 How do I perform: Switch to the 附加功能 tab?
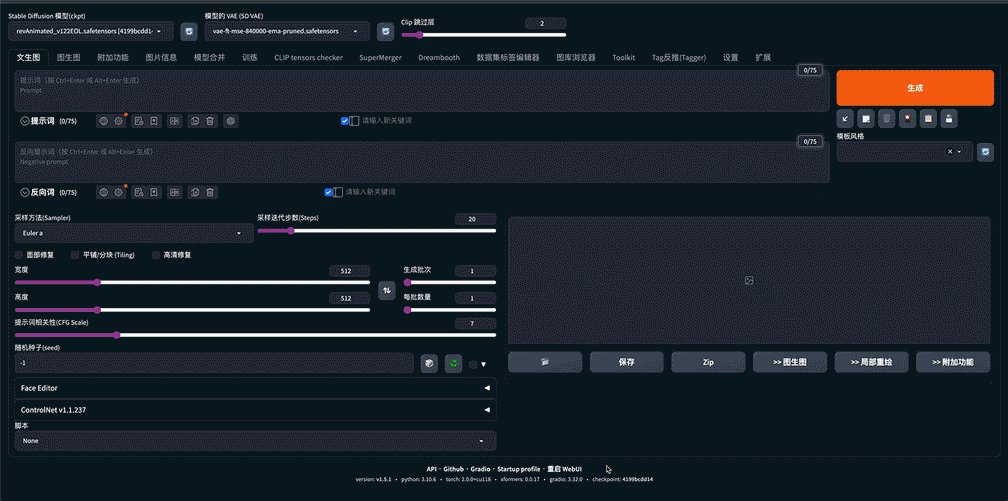click(112, 57)
